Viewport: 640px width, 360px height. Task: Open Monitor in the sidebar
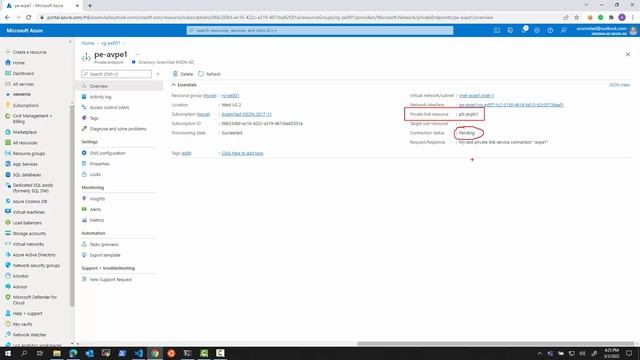20,276
